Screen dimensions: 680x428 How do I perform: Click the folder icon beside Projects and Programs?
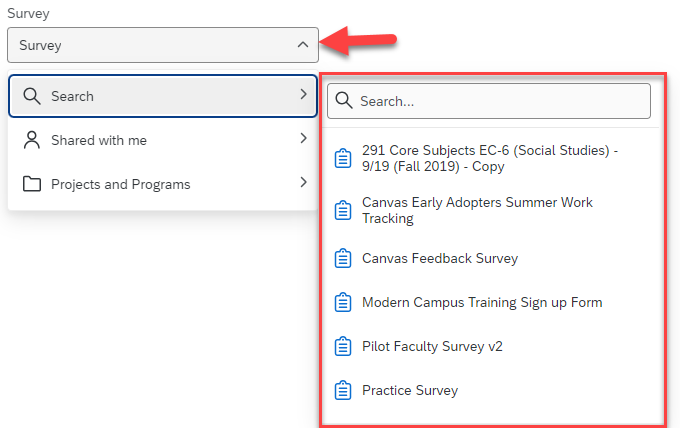pos(31,184)
